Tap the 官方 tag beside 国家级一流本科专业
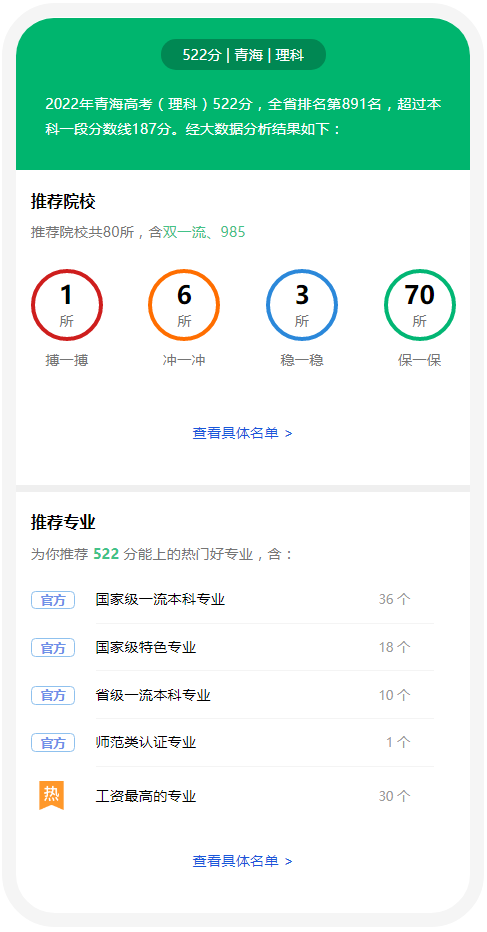The width and height of the screenshot is (487, 932). [53, 600]
